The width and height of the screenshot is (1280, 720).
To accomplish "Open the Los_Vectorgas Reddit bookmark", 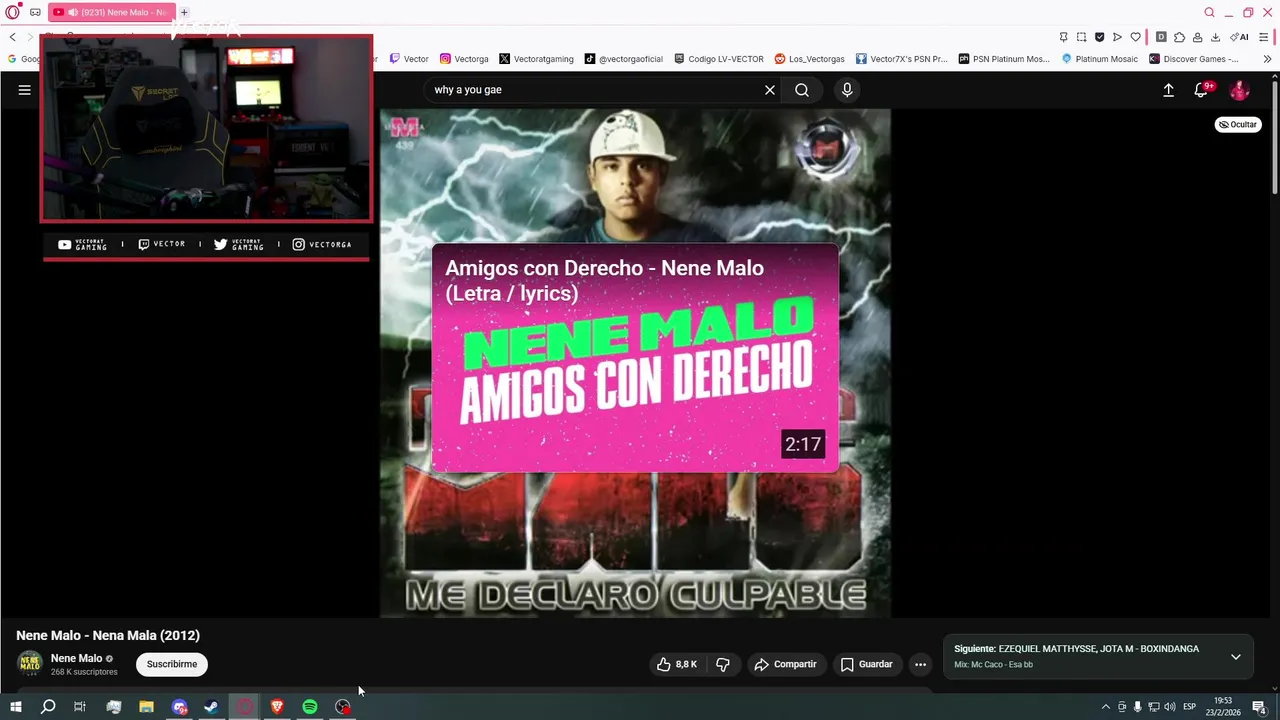I will 809,59.
